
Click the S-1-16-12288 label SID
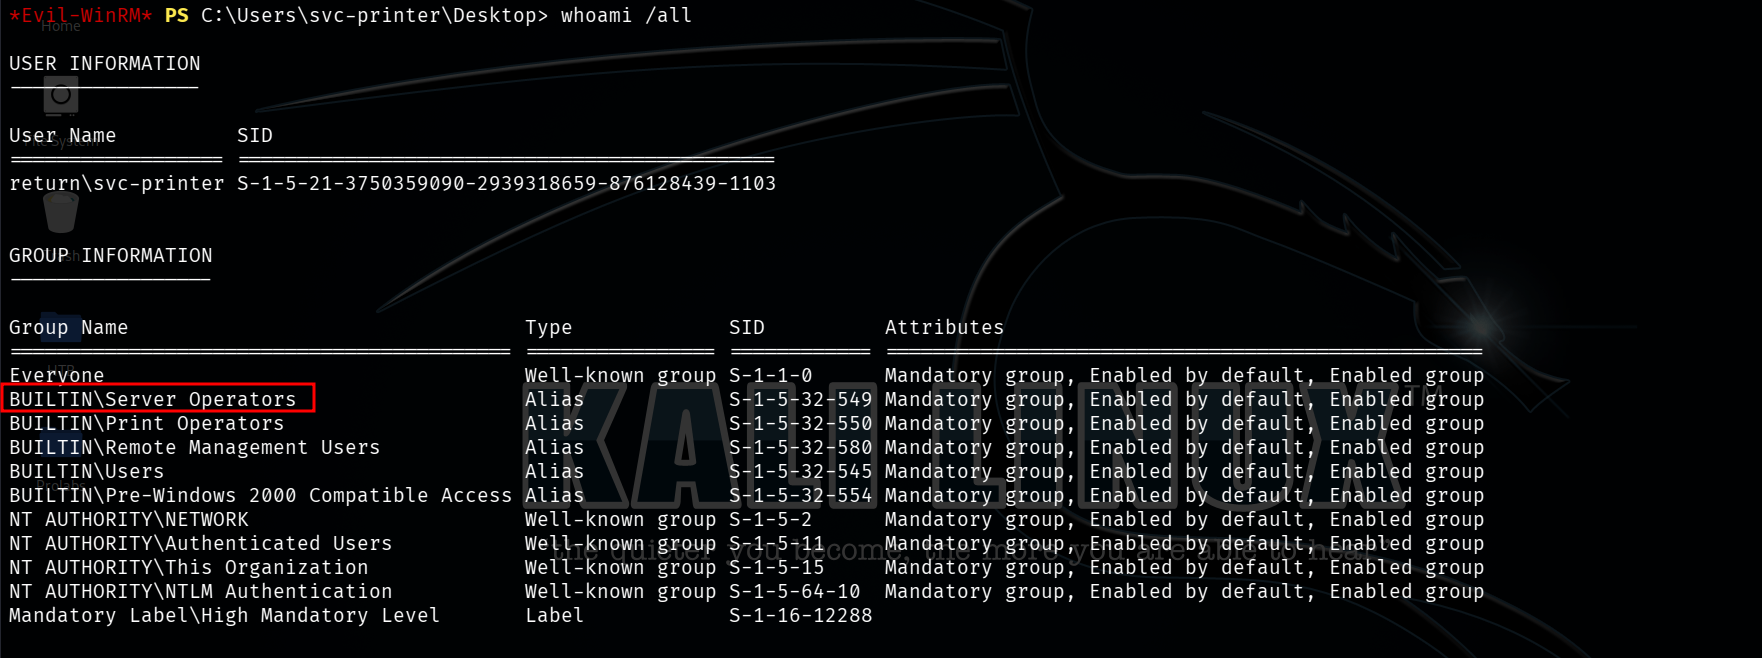(x=800, y=615)
